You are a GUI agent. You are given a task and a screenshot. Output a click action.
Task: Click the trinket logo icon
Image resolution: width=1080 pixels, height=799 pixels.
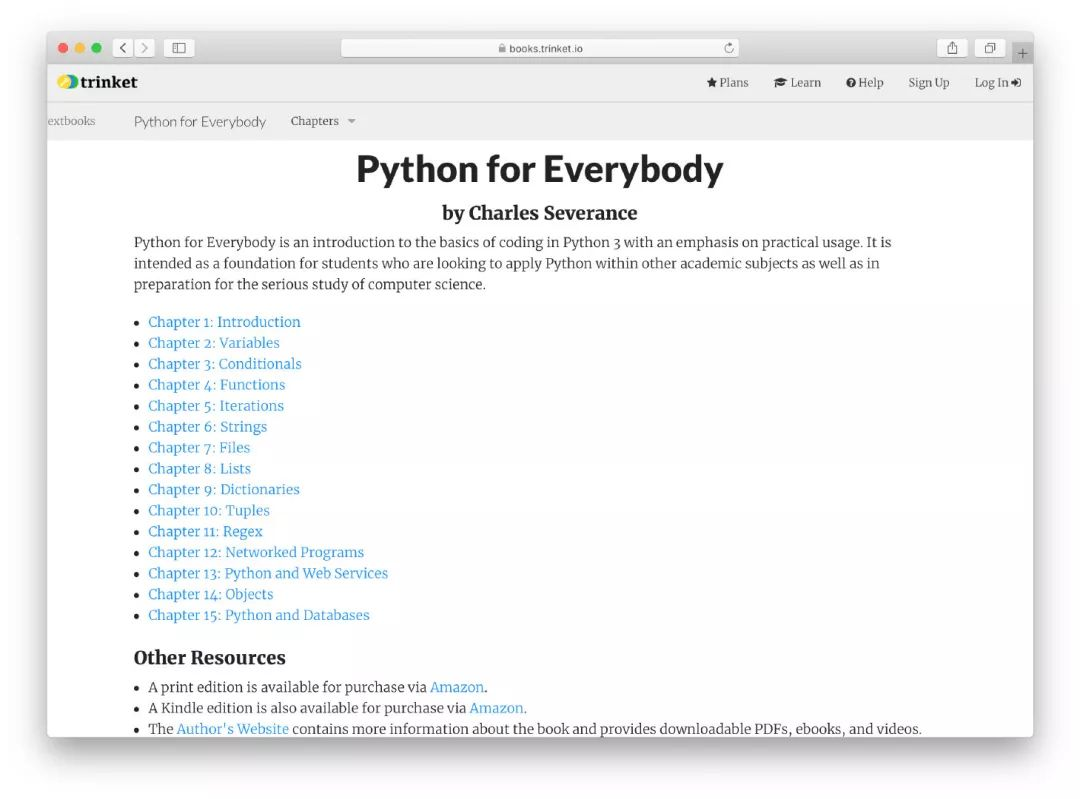tap(67, 82)
